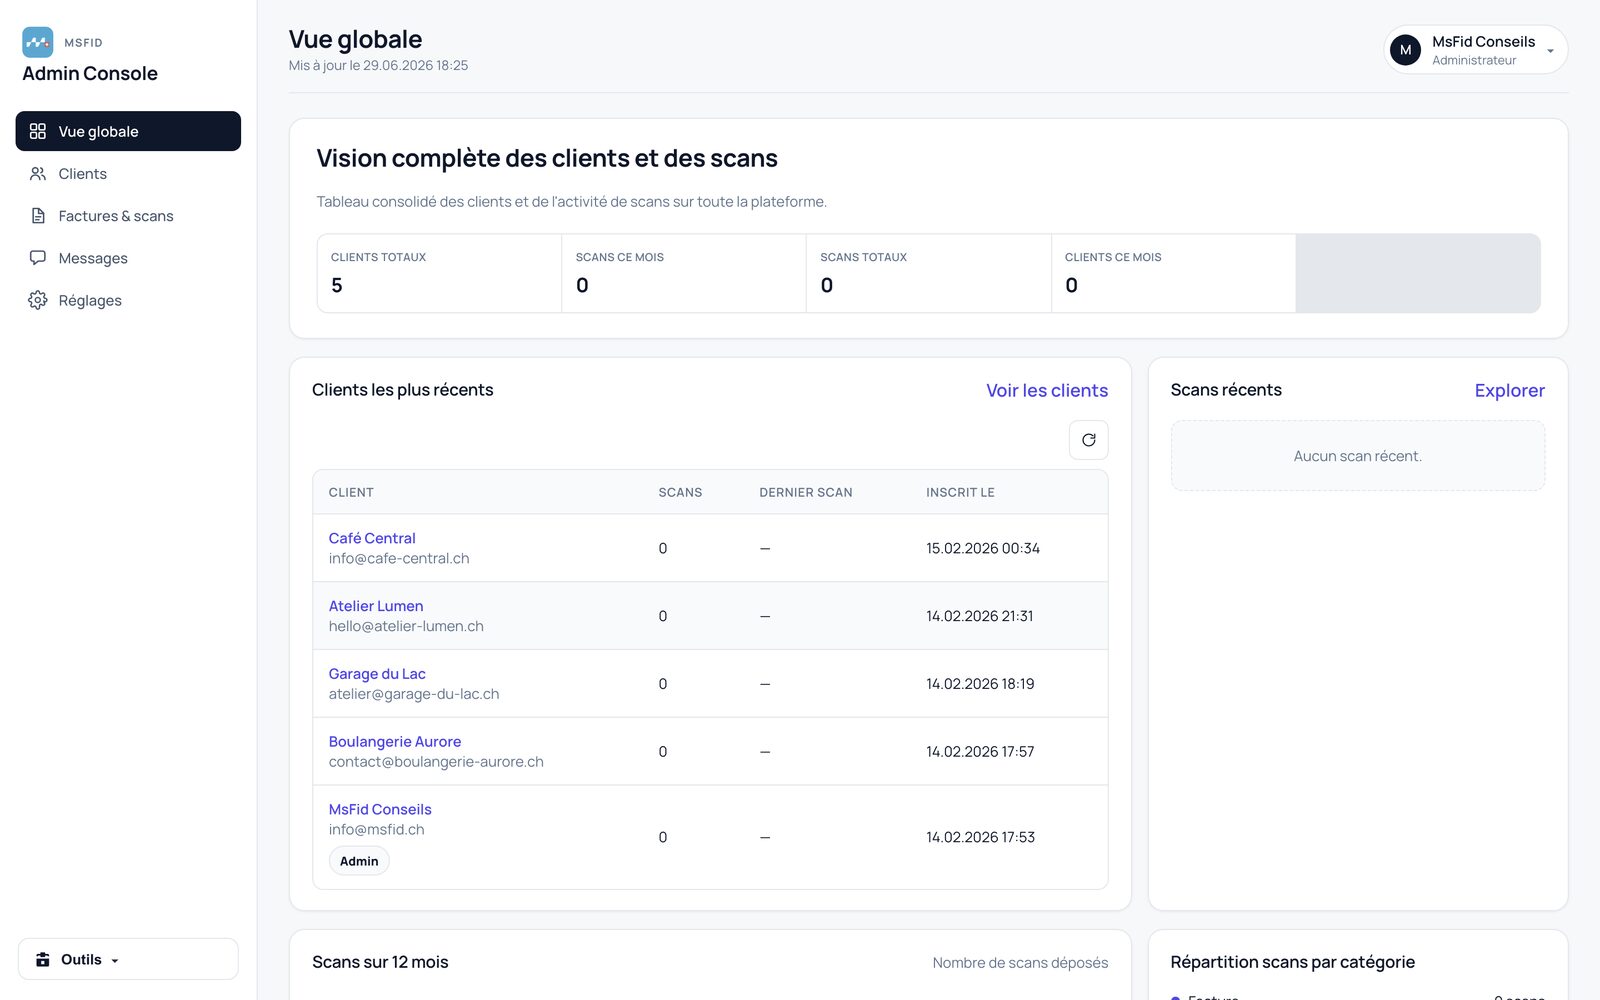Open Réglages settings page
Screen dimensions: 1600x1000
(x=128, y=300)
